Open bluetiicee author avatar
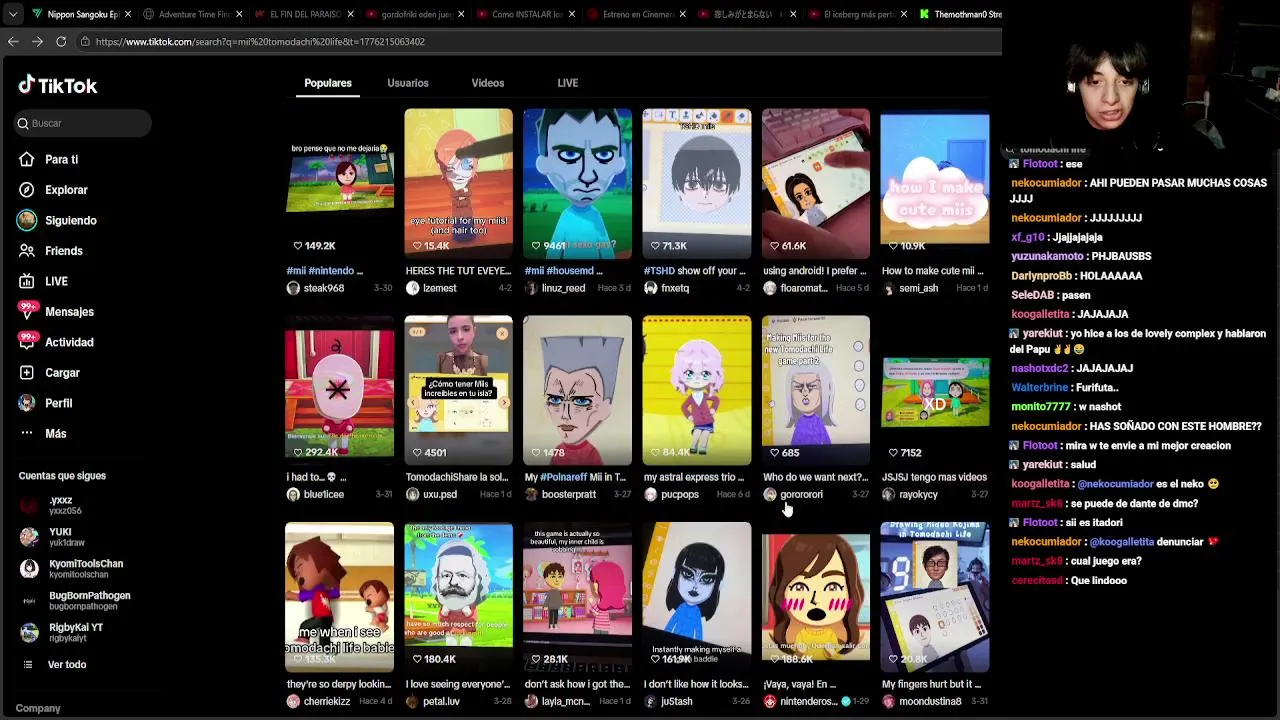This screenshot has width=1280, height=720. (293, 494)
